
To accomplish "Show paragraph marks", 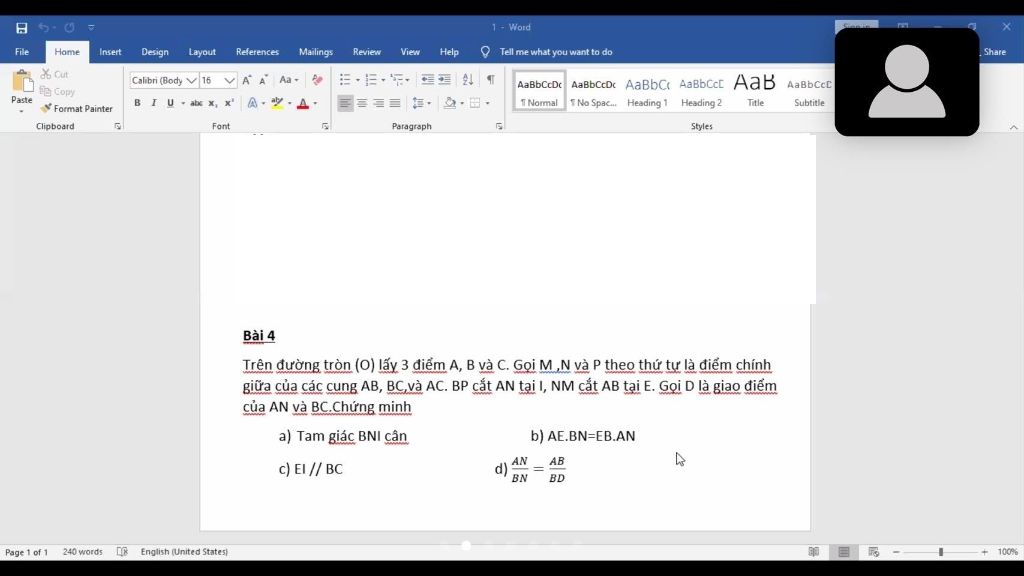I will point(490,80).
